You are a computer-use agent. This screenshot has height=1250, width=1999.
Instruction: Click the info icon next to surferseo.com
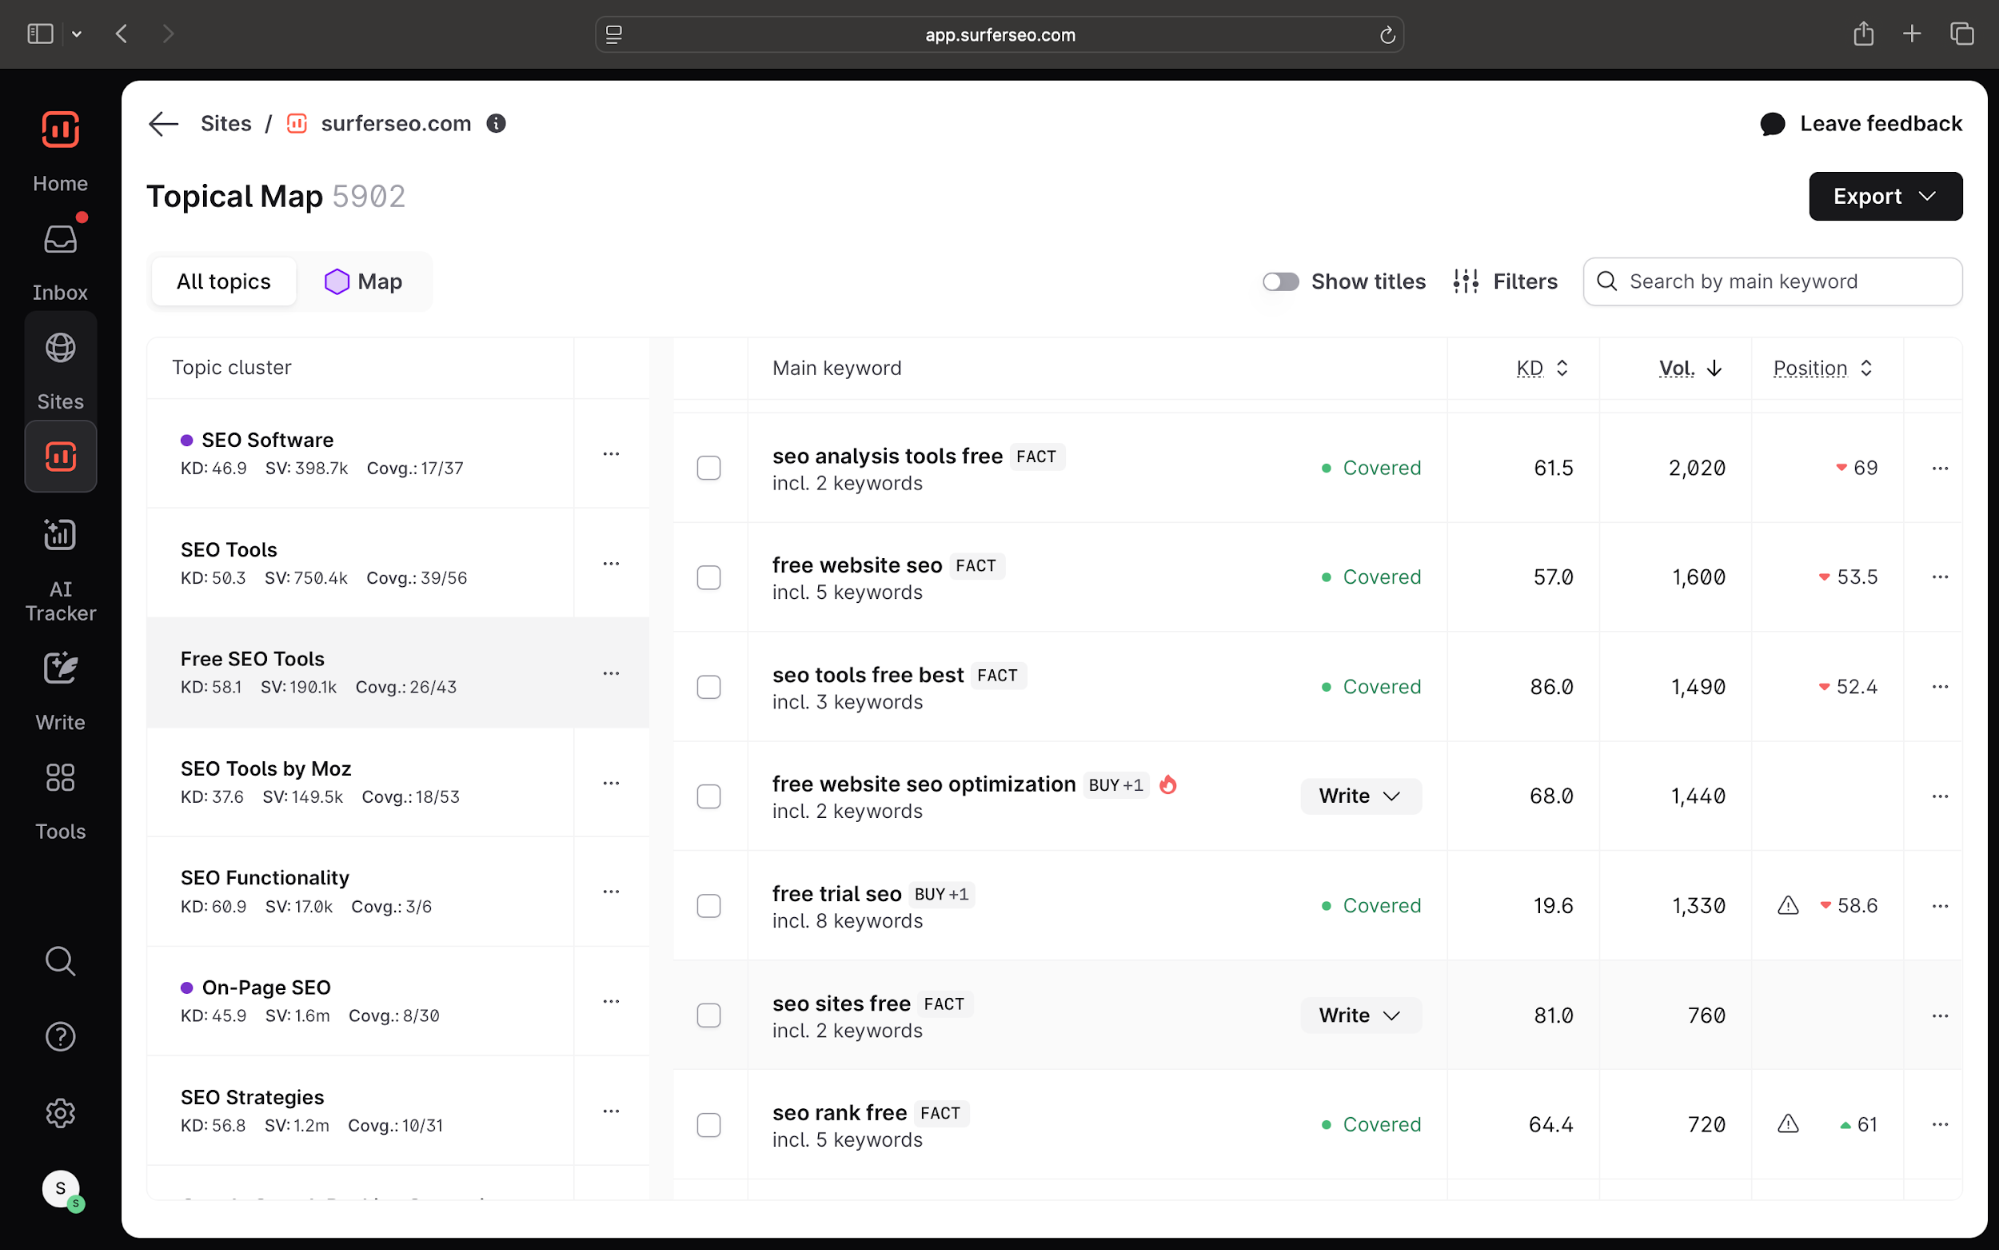[496, 123]
